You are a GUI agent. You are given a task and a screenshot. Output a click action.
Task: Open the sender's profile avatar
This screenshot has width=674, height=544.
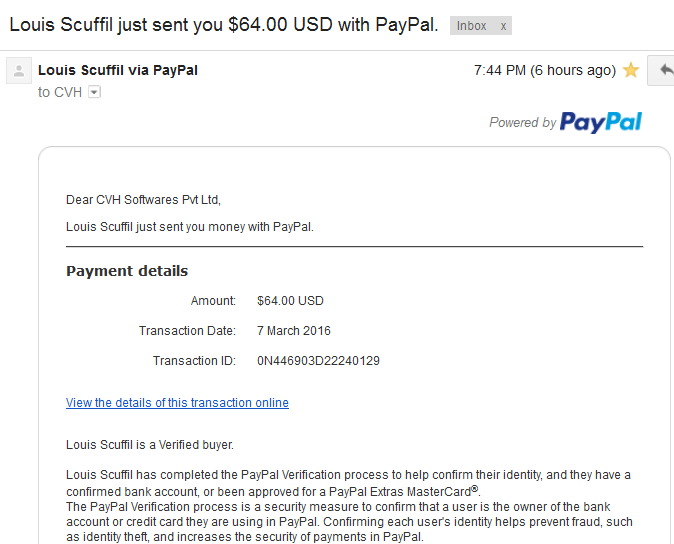click(x=19, y=70)
